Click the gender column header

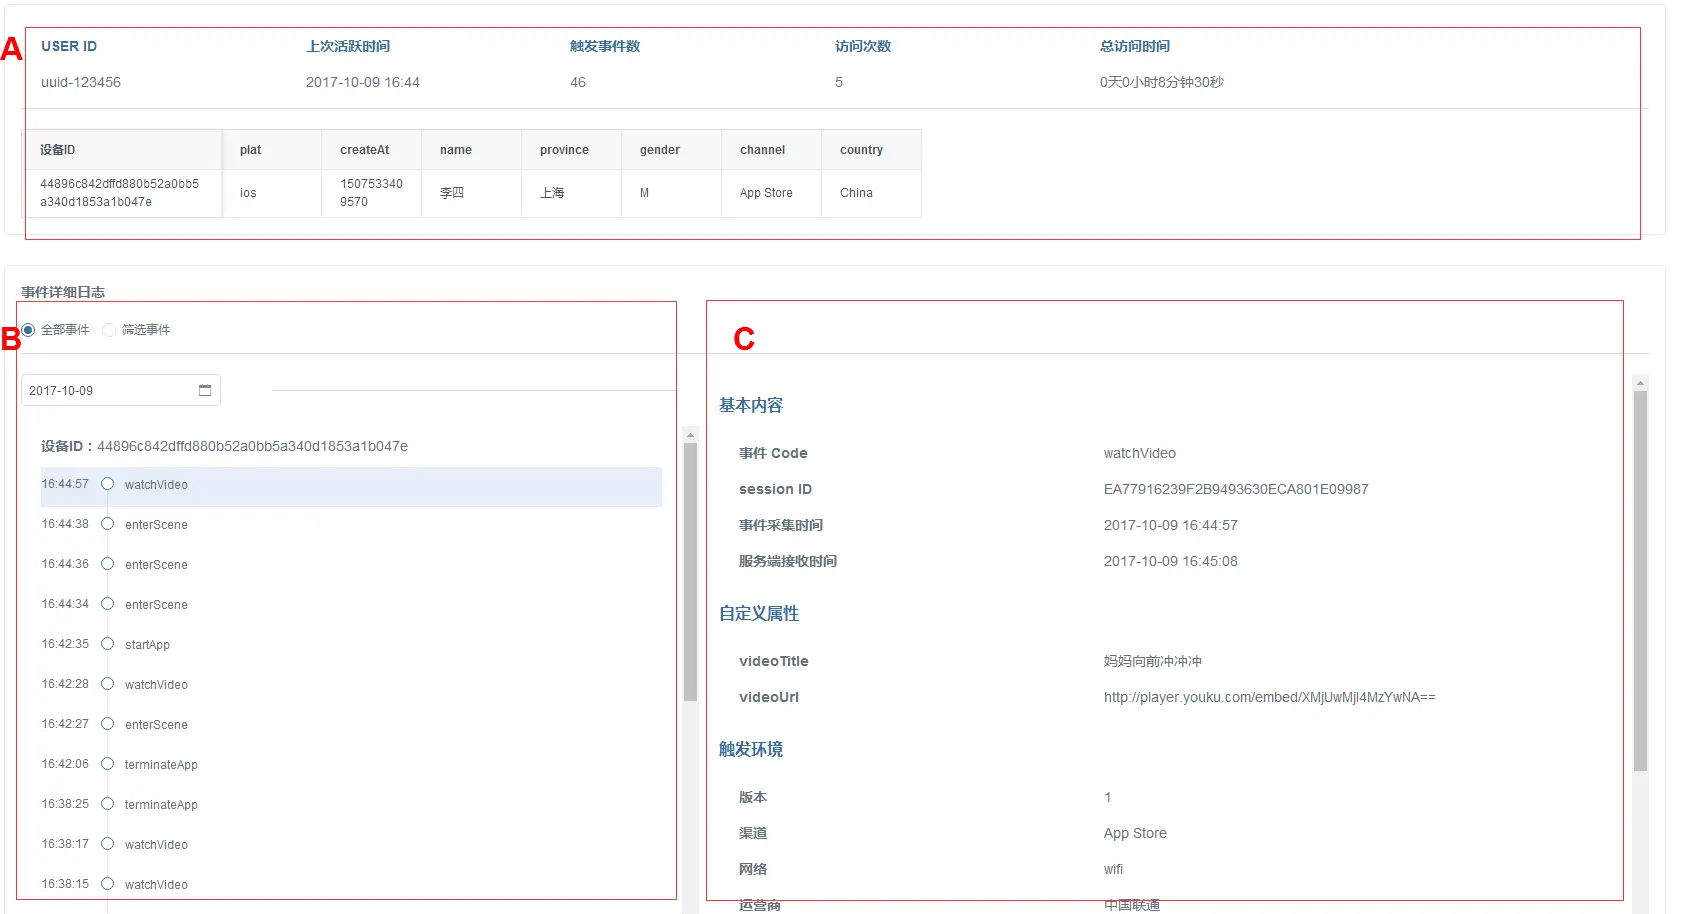coord(672,150)
